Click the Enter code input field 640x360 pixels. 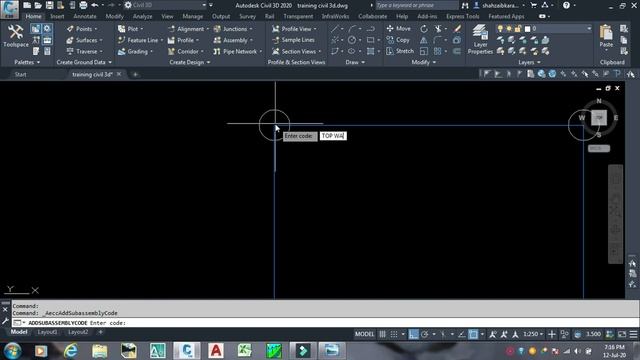[333, 136]
